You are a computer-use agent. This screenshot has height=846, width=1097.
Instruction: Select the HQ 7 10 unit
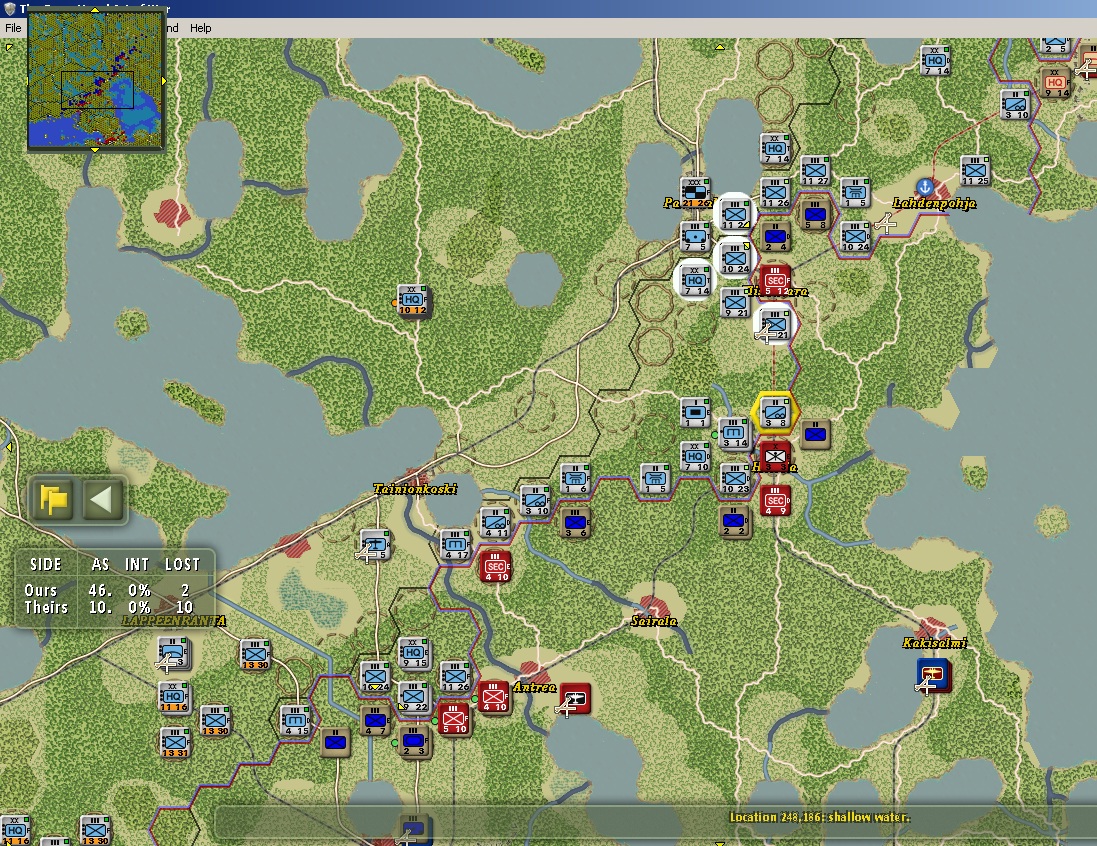point(695,457)
